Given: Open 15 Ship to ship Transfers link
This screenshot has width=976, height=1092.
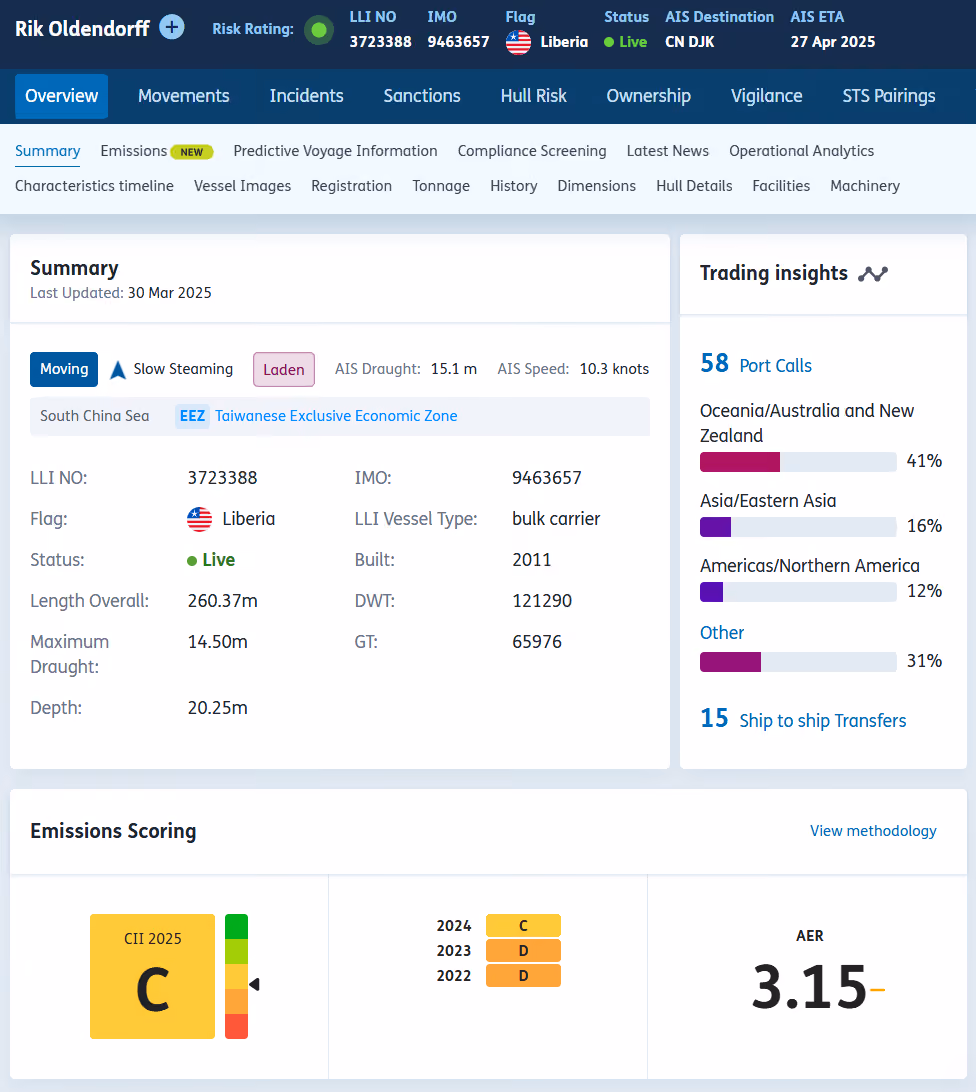Looking at the screenshot, I should [803, 719].
